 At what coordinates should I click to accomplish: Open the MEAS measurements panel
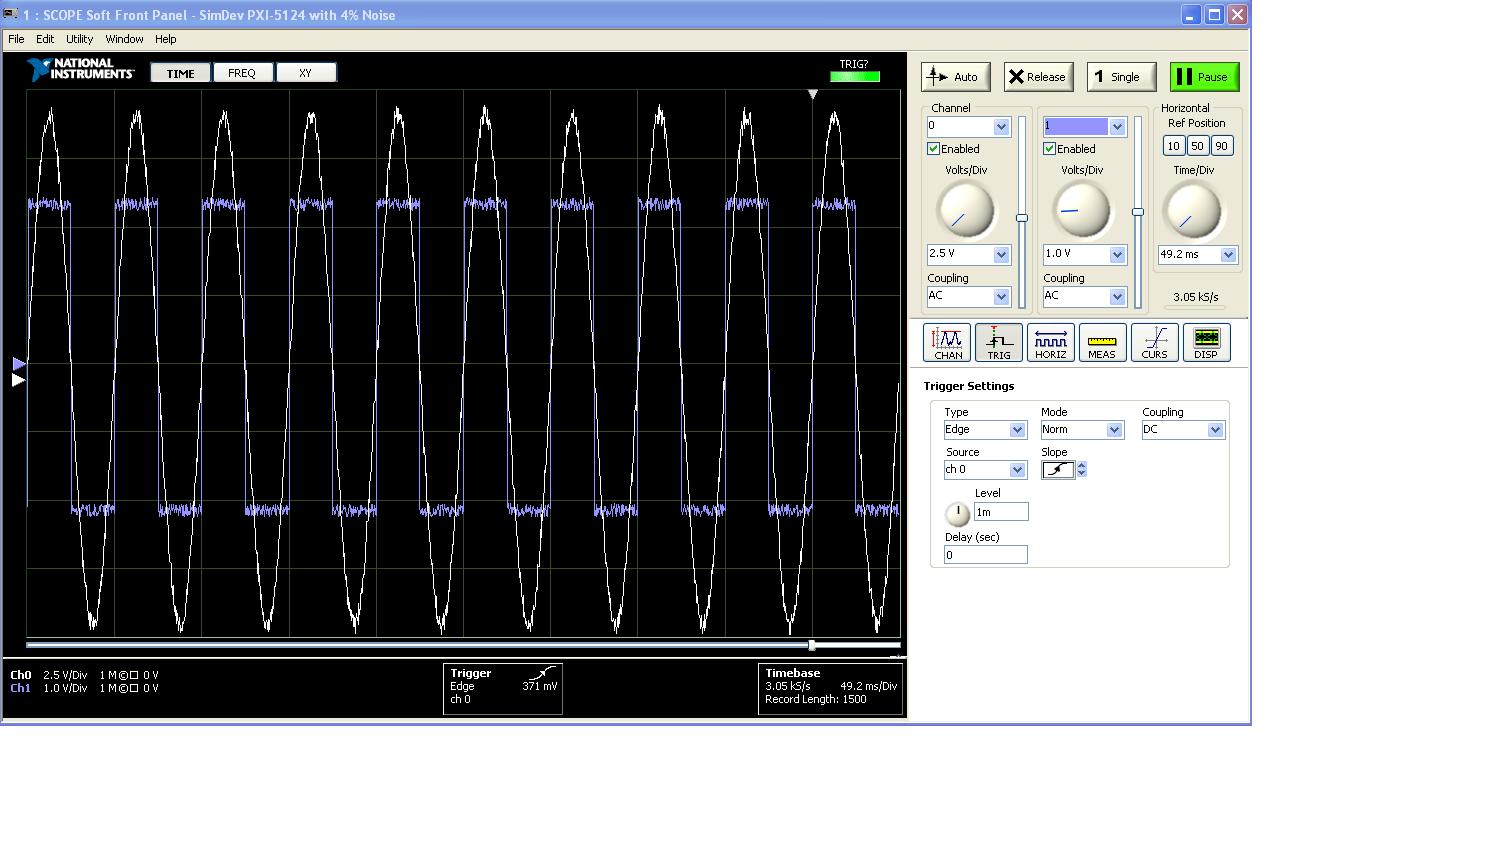[1102, 342]
